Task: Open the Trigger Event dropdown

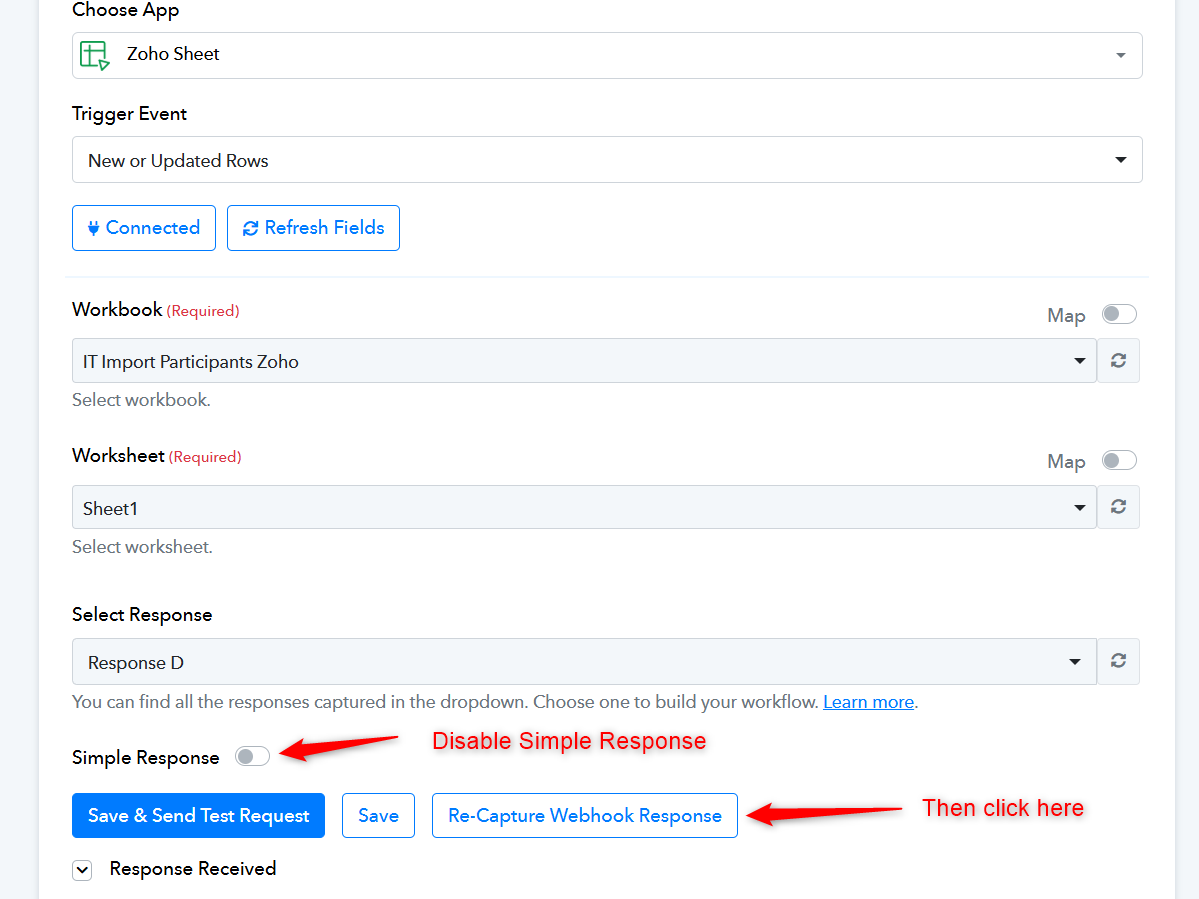Action: coord(607,160)
